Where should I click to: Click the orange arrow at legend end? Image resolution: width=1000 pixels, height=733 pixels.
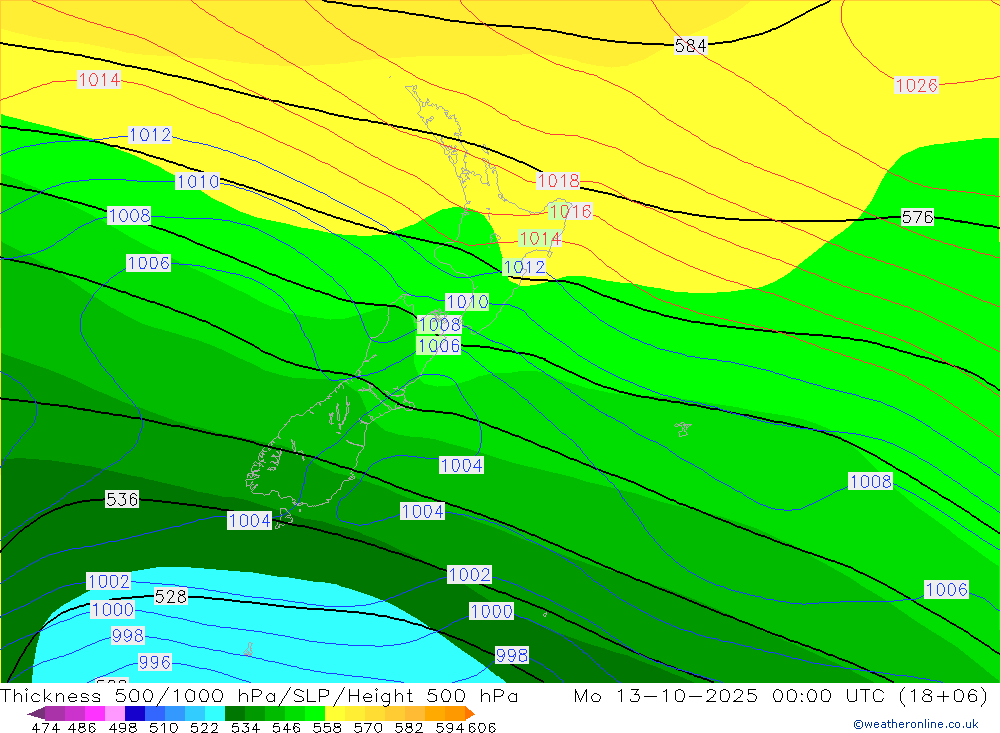(470, 713)
